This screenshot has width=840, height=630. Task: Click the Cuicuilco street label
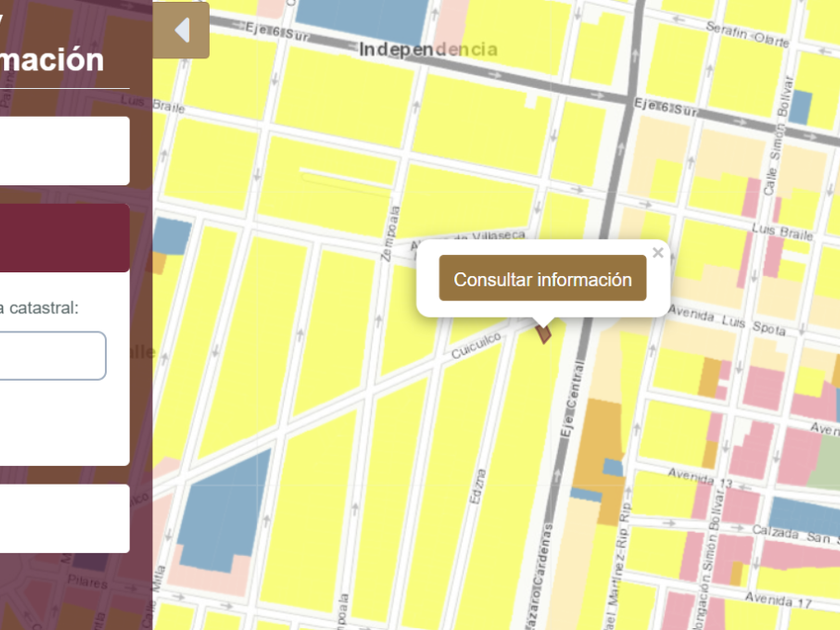click(x=476, y=346)
